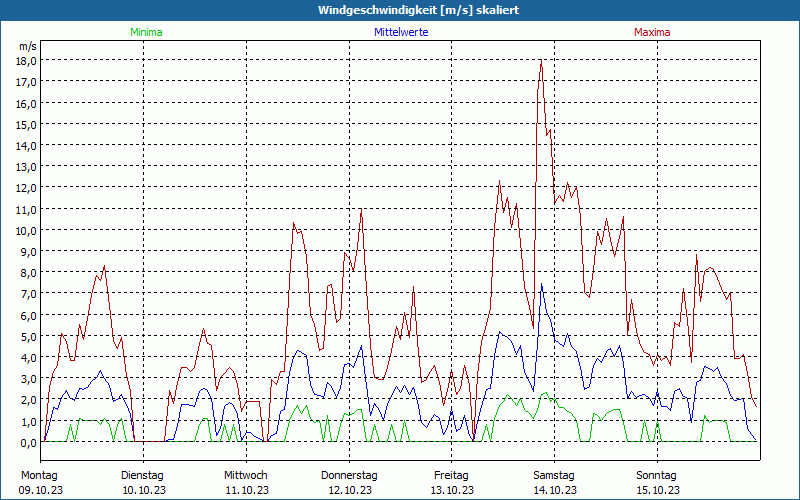800x500 pixels.
Task: Click the 'Sonntag' day label
Action: click(x=657, y=475)
